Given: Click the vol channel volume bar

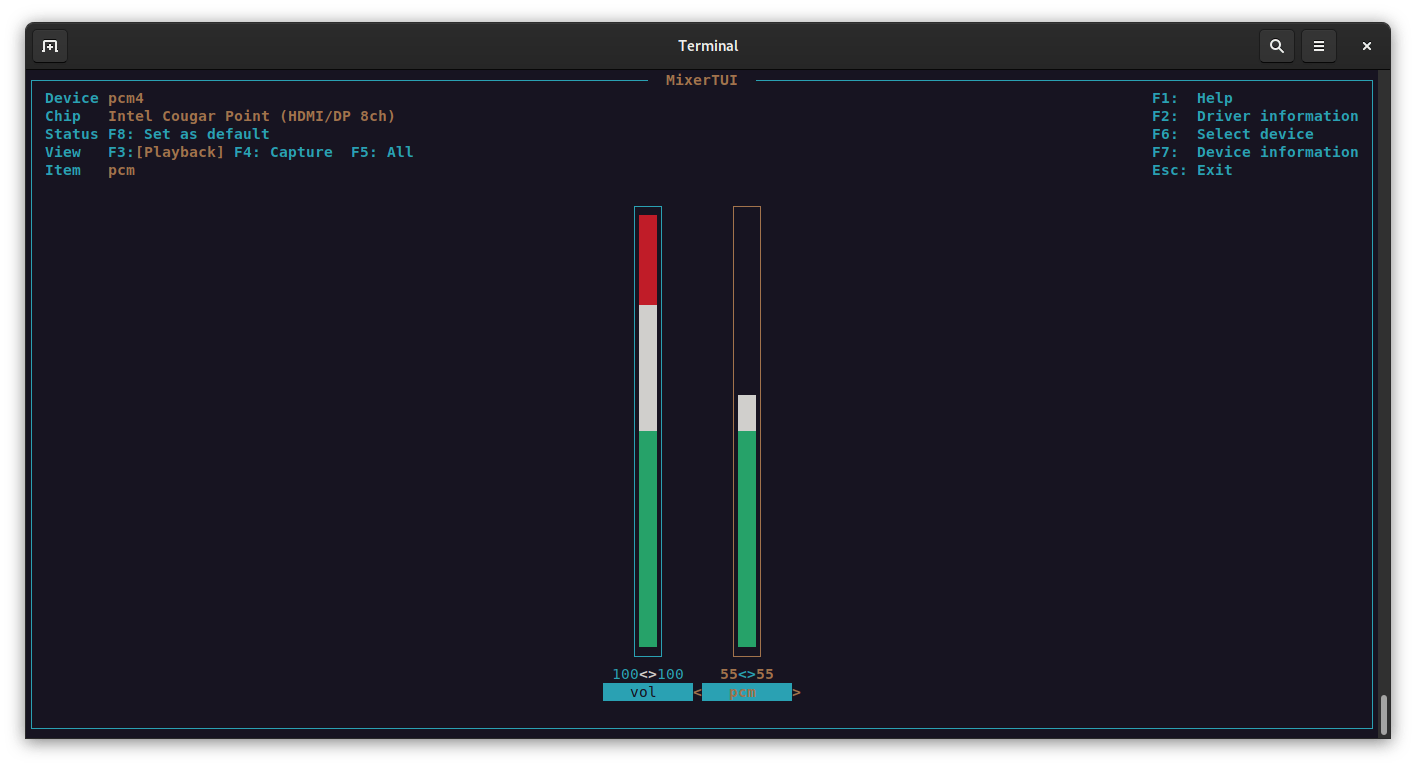Looking at the screenshot, I should [x=647, y=430].
